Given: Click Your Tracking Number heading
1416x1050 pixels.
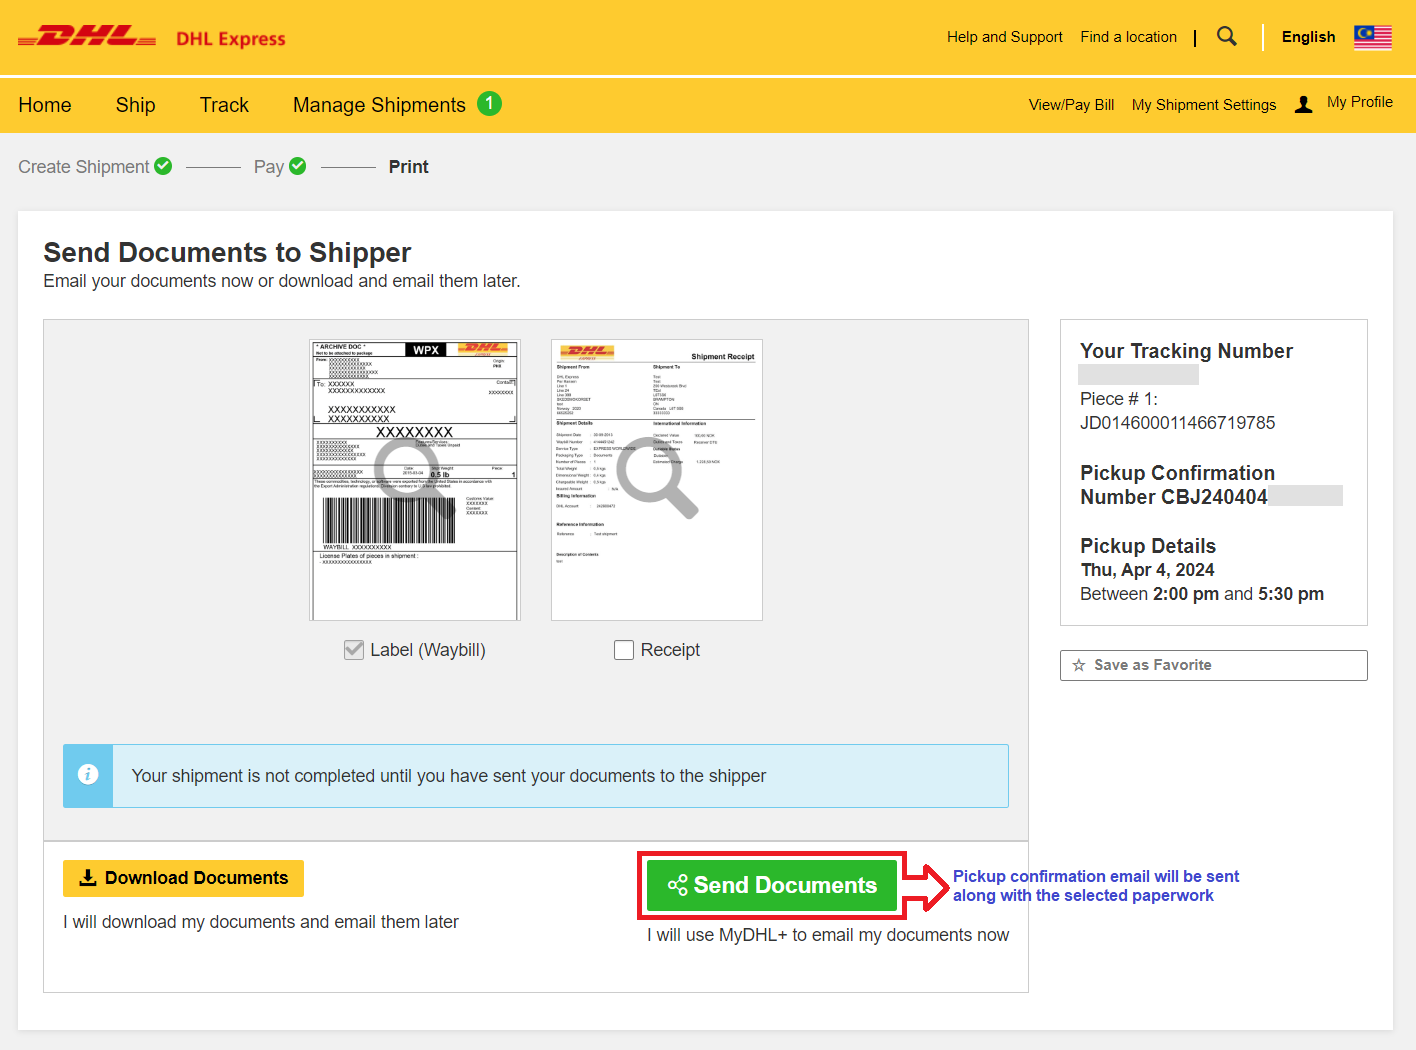Looking at the screenshot, I should pyautogui.click(x=1186, y=351).
